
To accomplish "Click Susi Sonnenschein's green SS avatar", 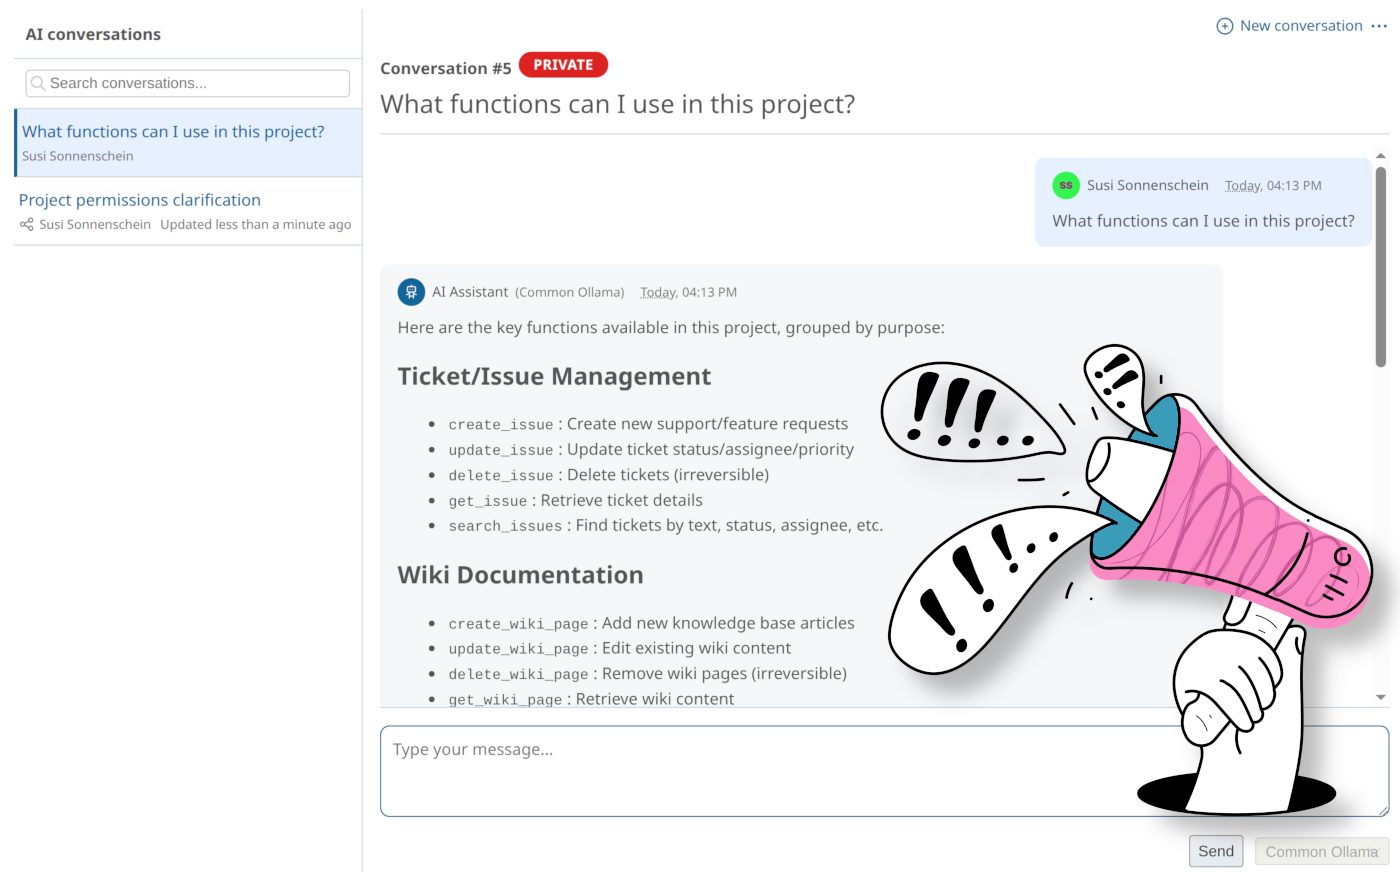I will pos(1065,185).
